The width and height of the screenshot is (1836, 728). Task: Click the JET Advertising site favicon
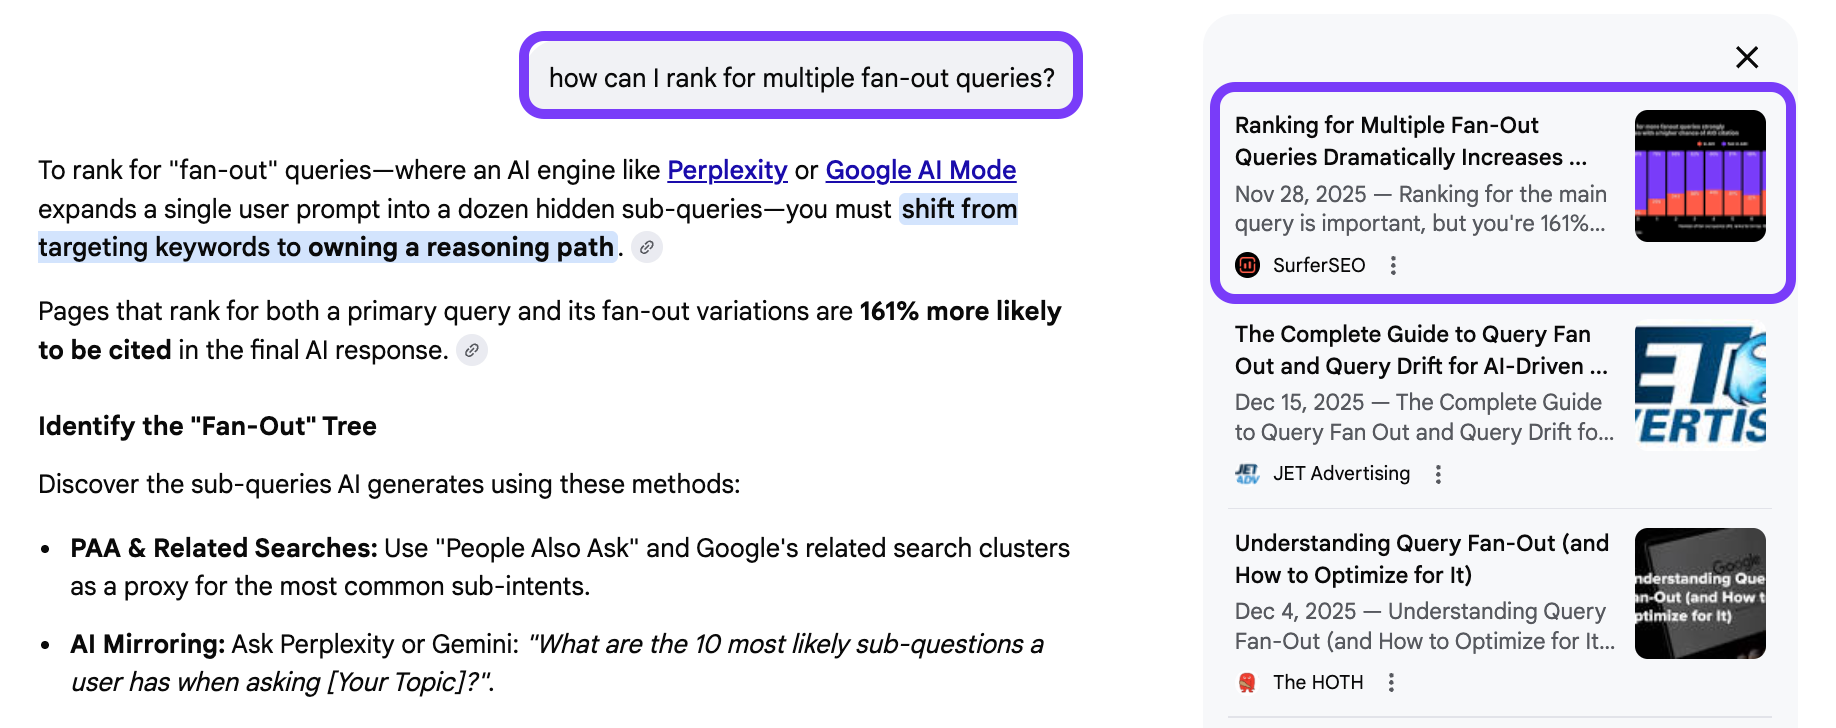[x=1247, y=474]
